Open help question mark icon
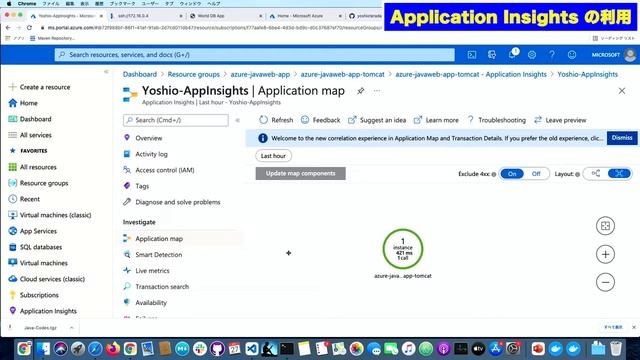The image size is (640, 360). tap(552, 55)
